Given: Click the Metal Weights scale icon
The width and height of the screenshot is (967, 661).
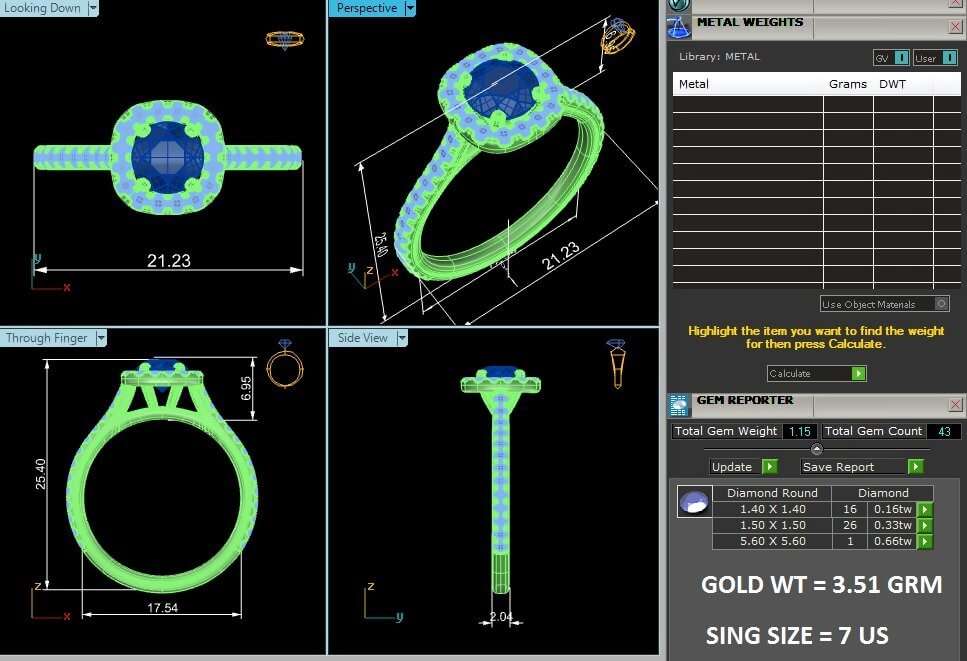Looking at the screenshot, I should (x=679, y=27).
